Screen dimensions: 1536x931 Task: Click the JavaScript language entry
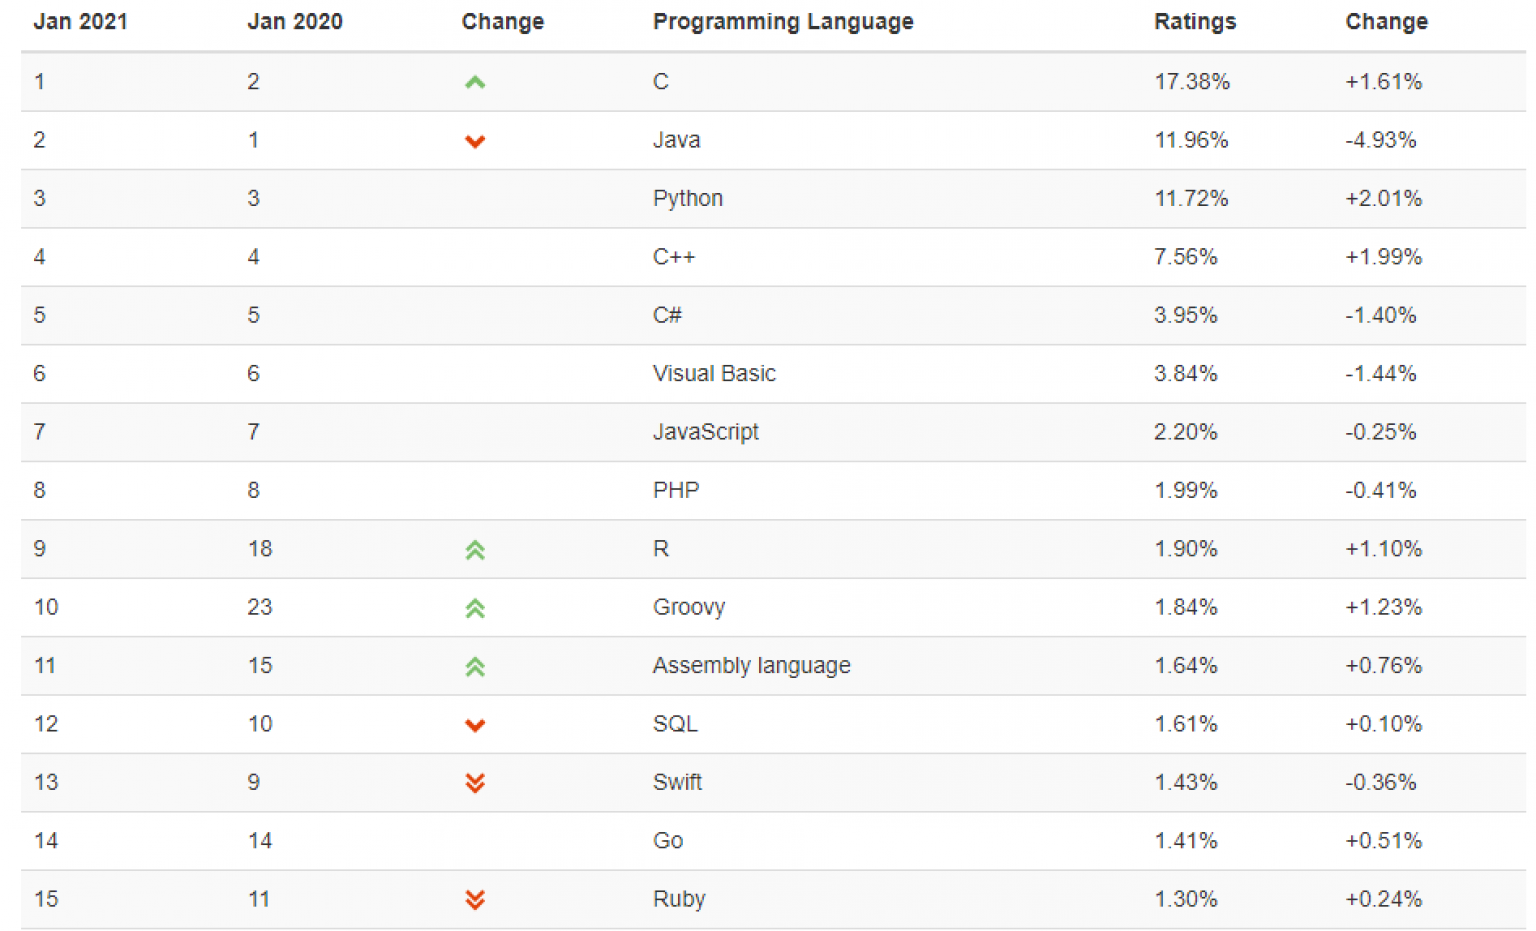pyautogui.click(x=706, y=432)
